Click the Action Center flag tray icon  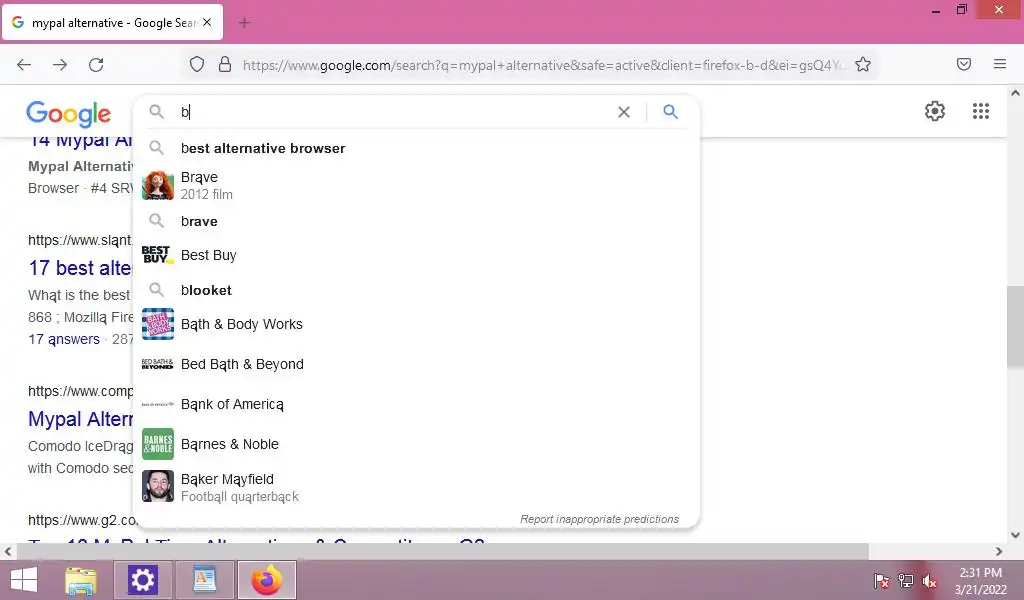[x=882, y=580]
